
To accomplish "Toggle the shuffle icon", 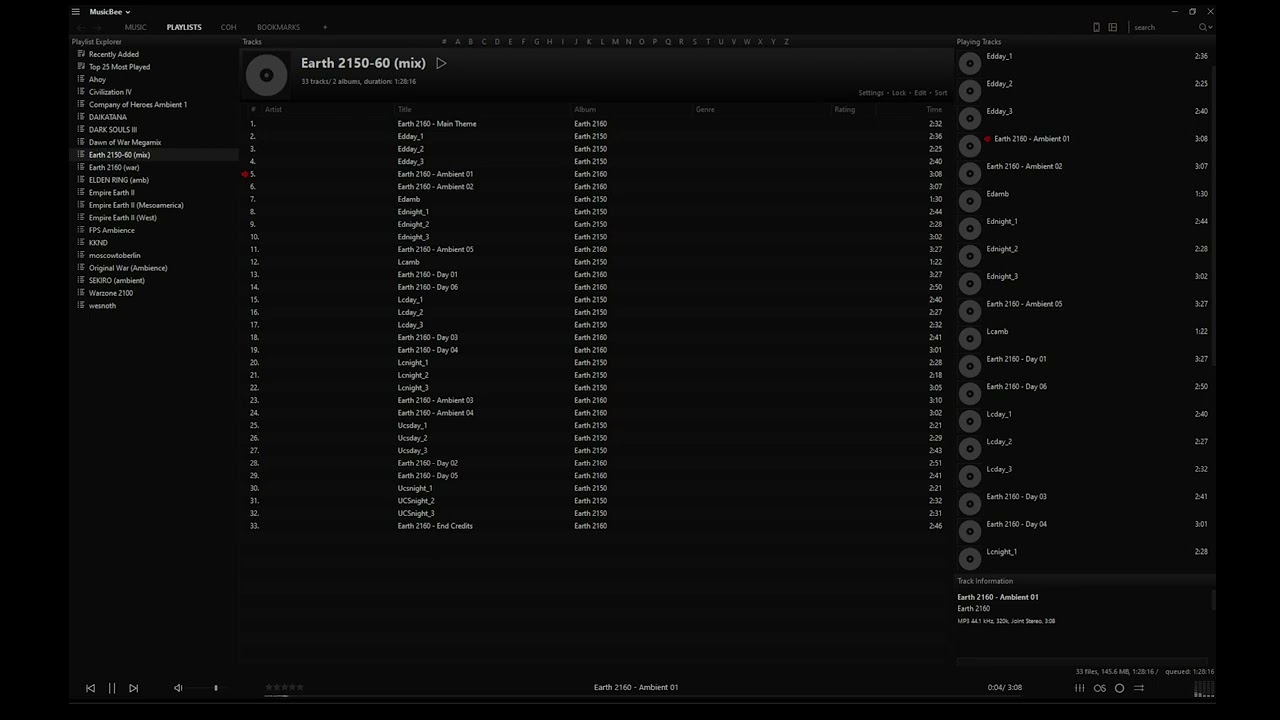I will [x=1138, y=688].
